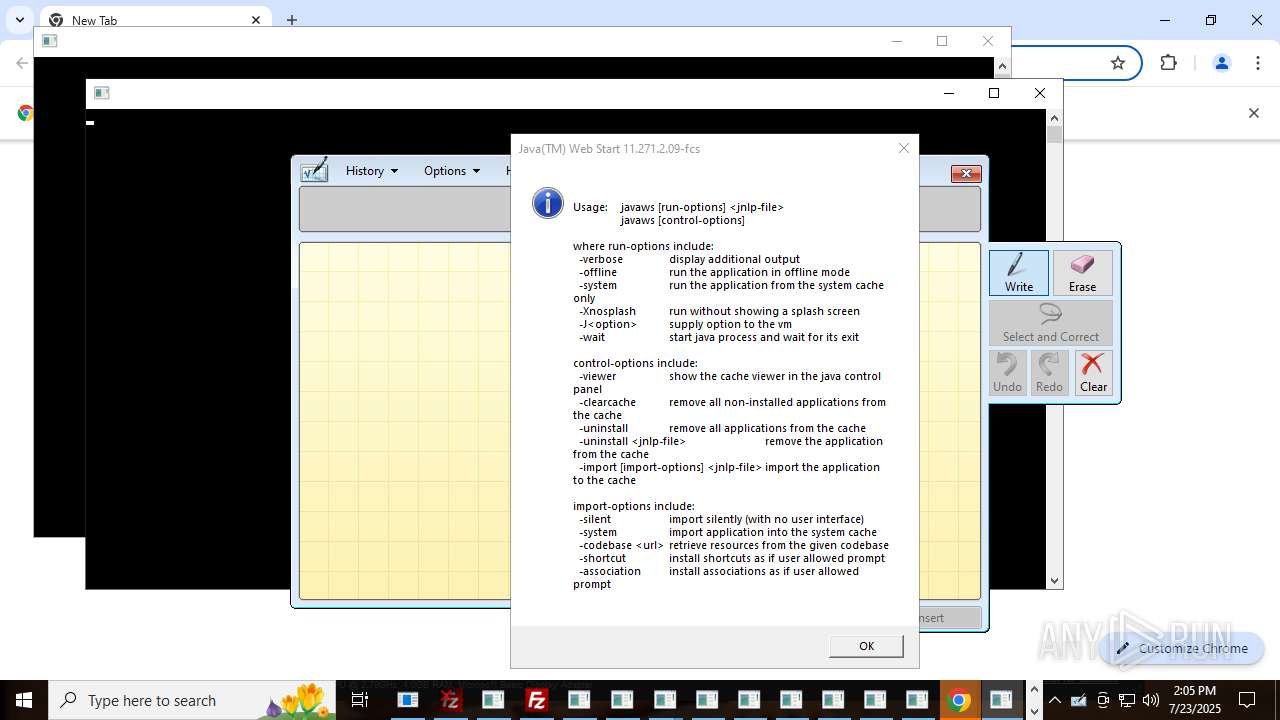Expand Chrome's tab search chevron

(19, 20)
